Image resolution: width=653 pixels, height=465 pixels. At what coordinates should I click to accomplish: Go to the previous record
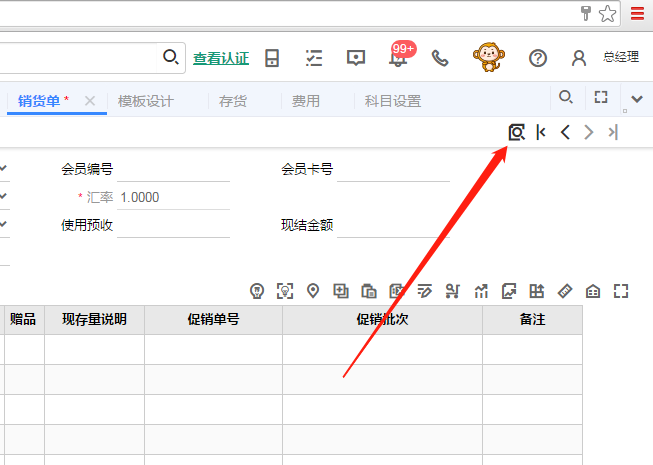[x=565, y=132]
